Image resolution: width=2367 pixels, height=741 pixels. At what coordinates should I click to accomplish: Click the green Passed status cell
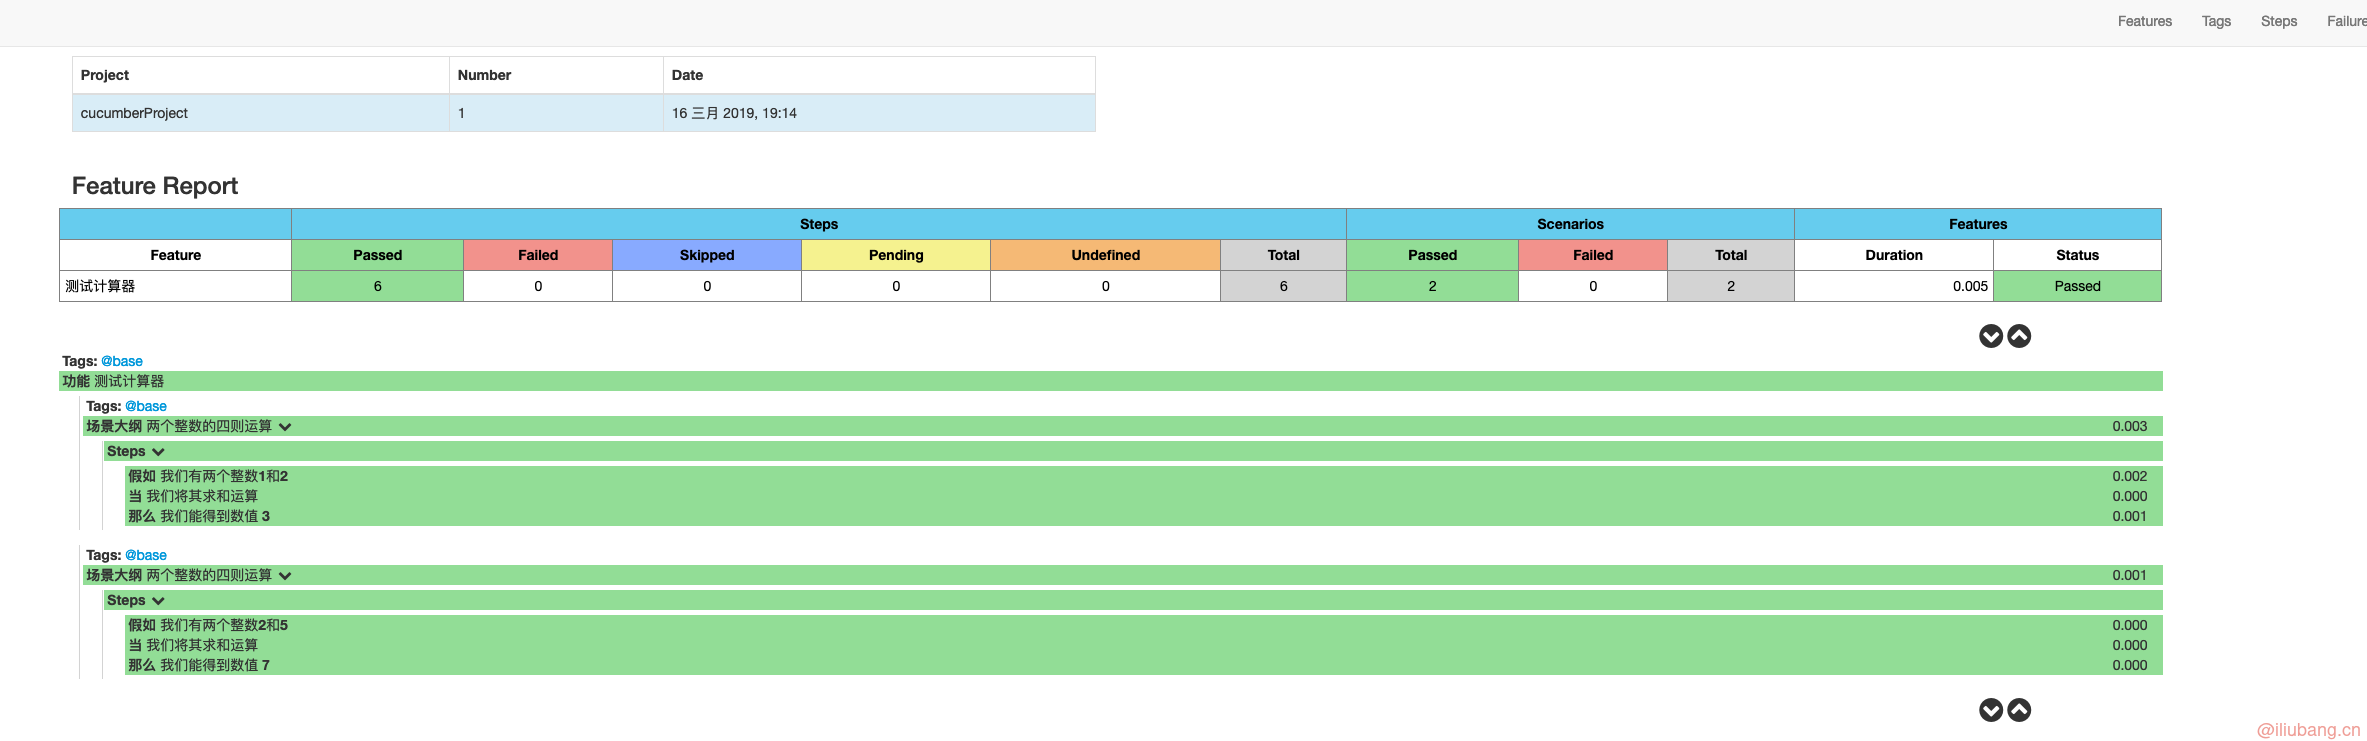click(2077, 286)
